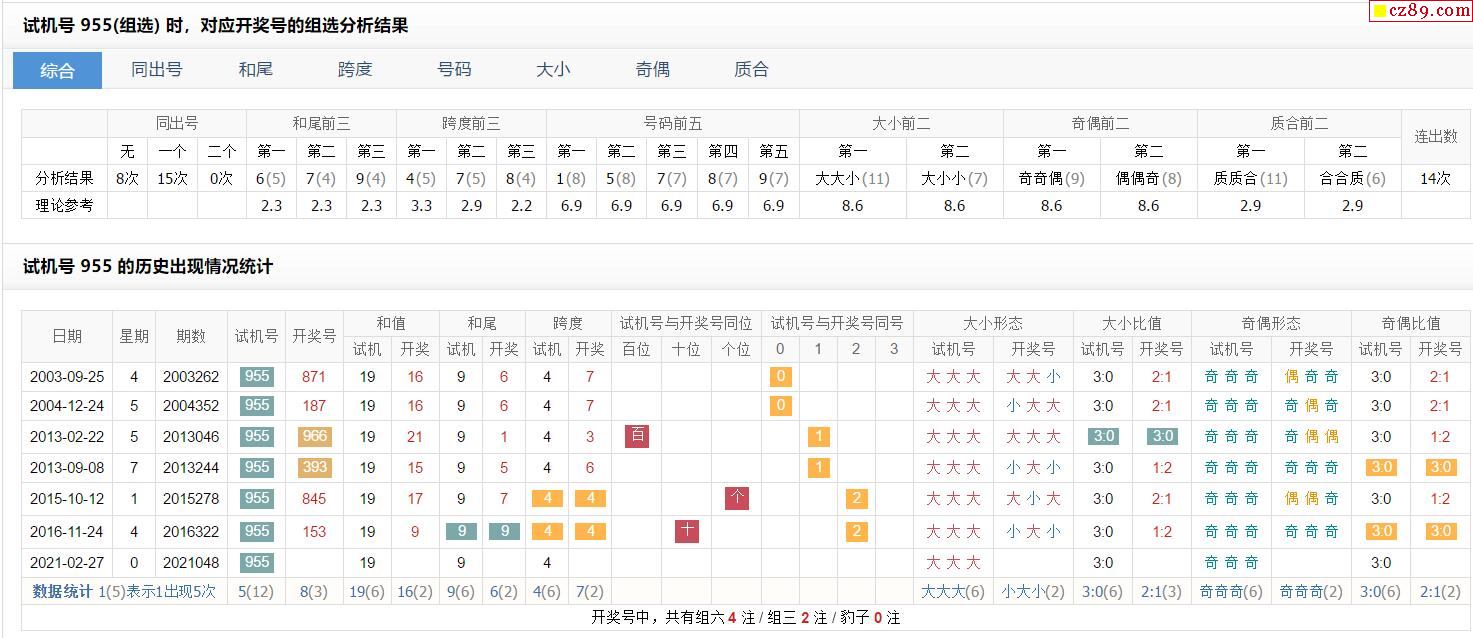Click the red 百 position badge

click(636, 436)
